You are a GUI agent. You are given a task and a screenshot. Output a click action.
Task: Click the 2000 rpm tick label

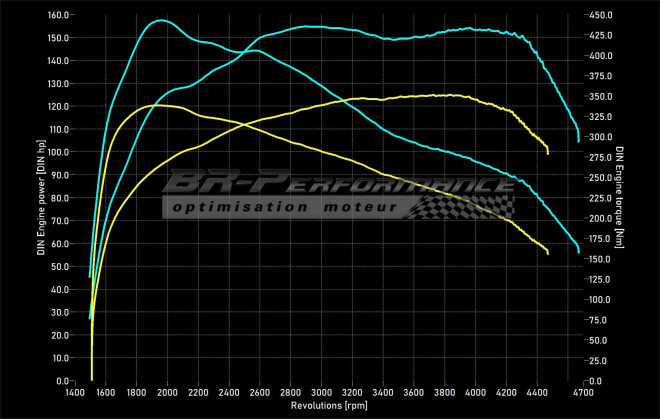167,393
